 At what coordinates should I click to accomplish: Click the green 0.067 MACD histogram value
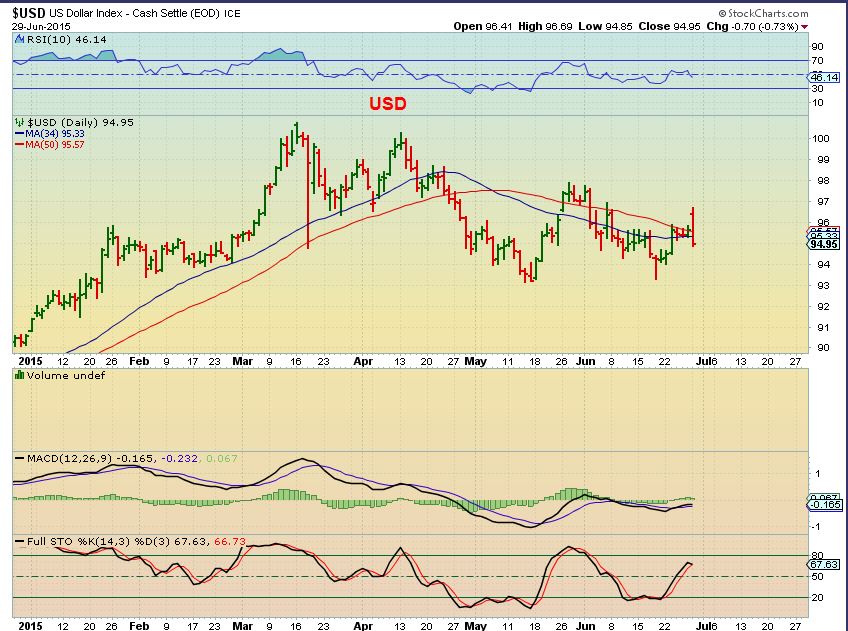[x=222, y=459]
